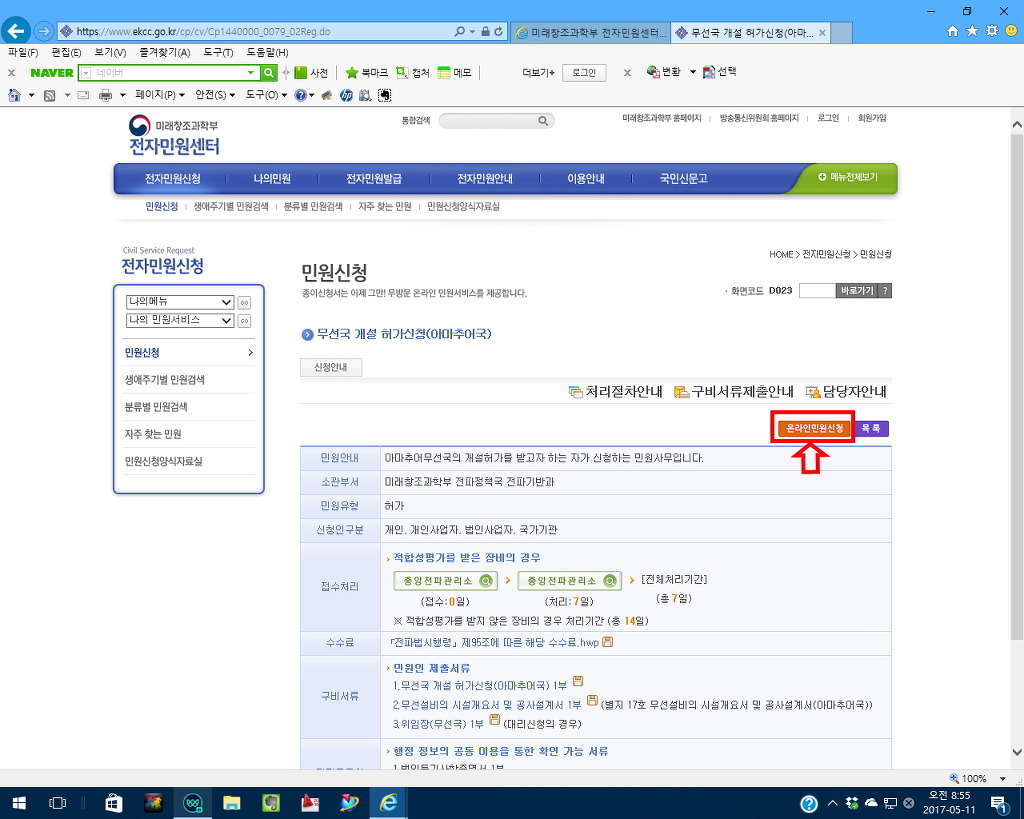Go back with the browser back arrow

pyautogui.click(x=16, y=31)
